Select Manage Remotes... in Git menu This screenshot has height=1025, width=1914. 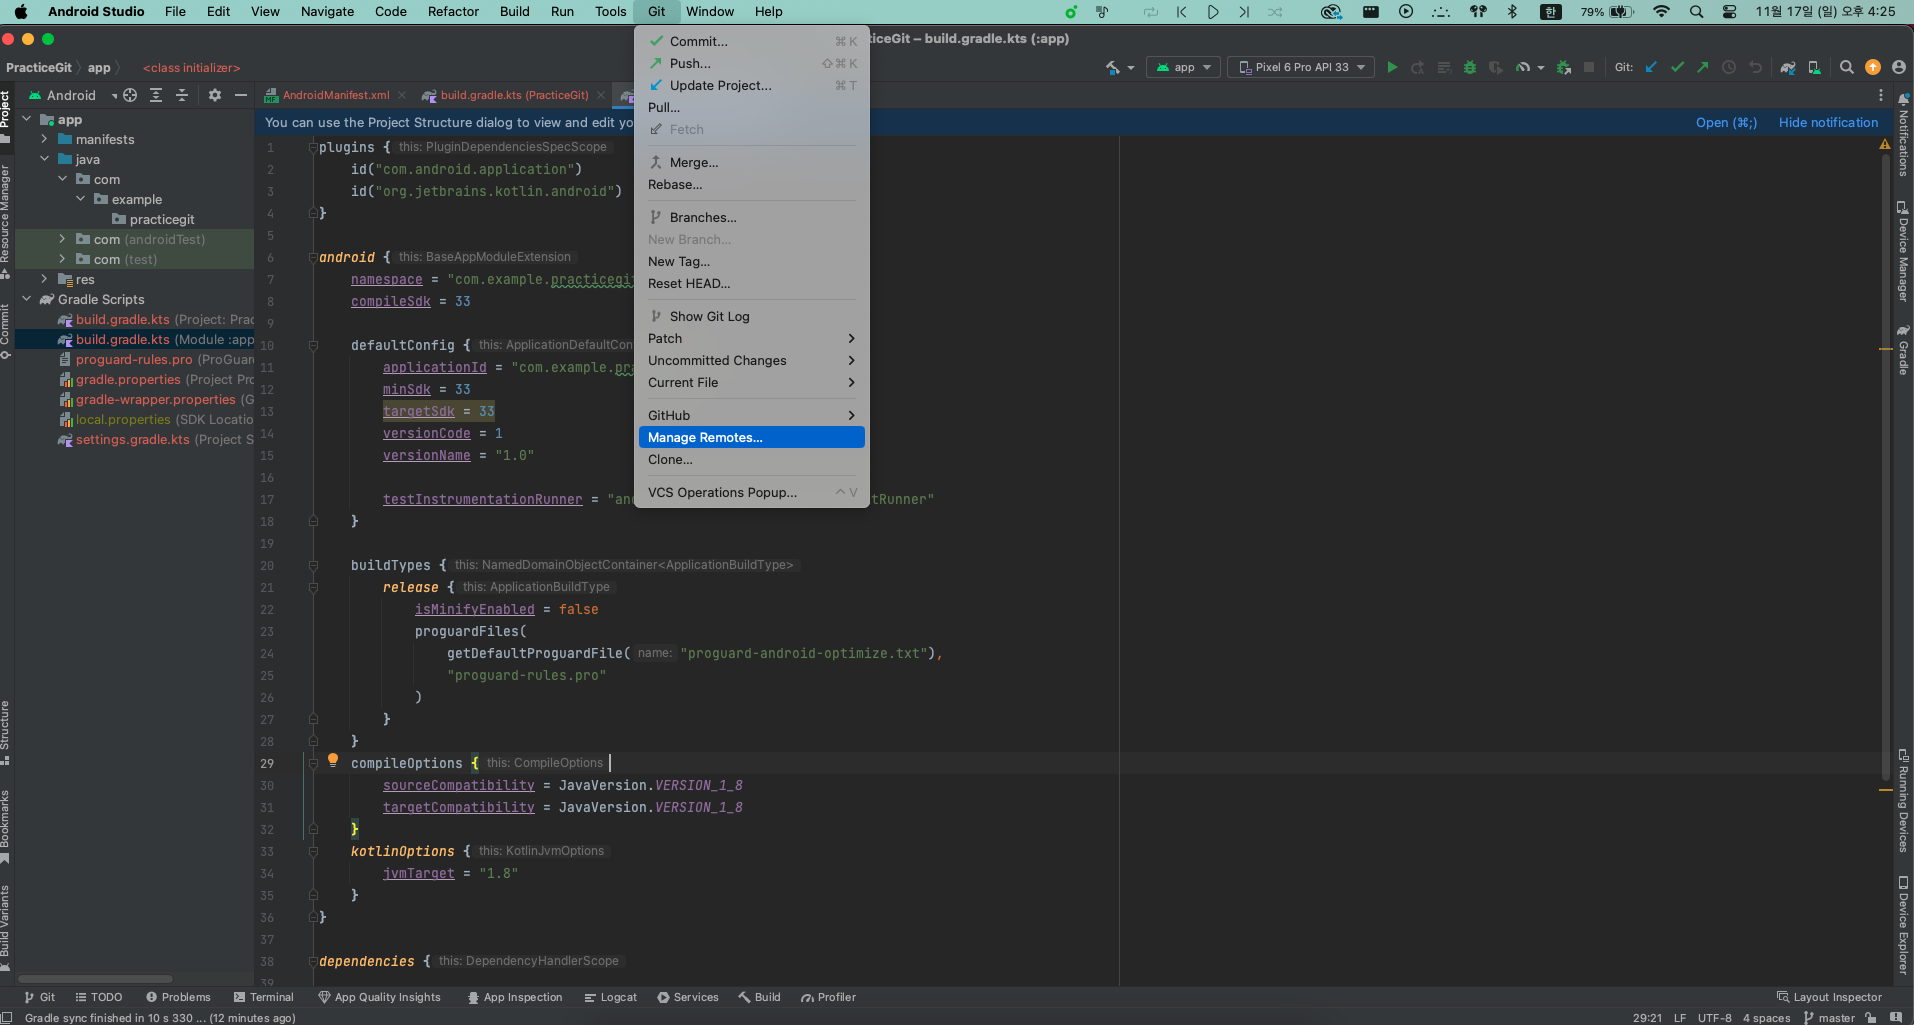coord(751,437)
